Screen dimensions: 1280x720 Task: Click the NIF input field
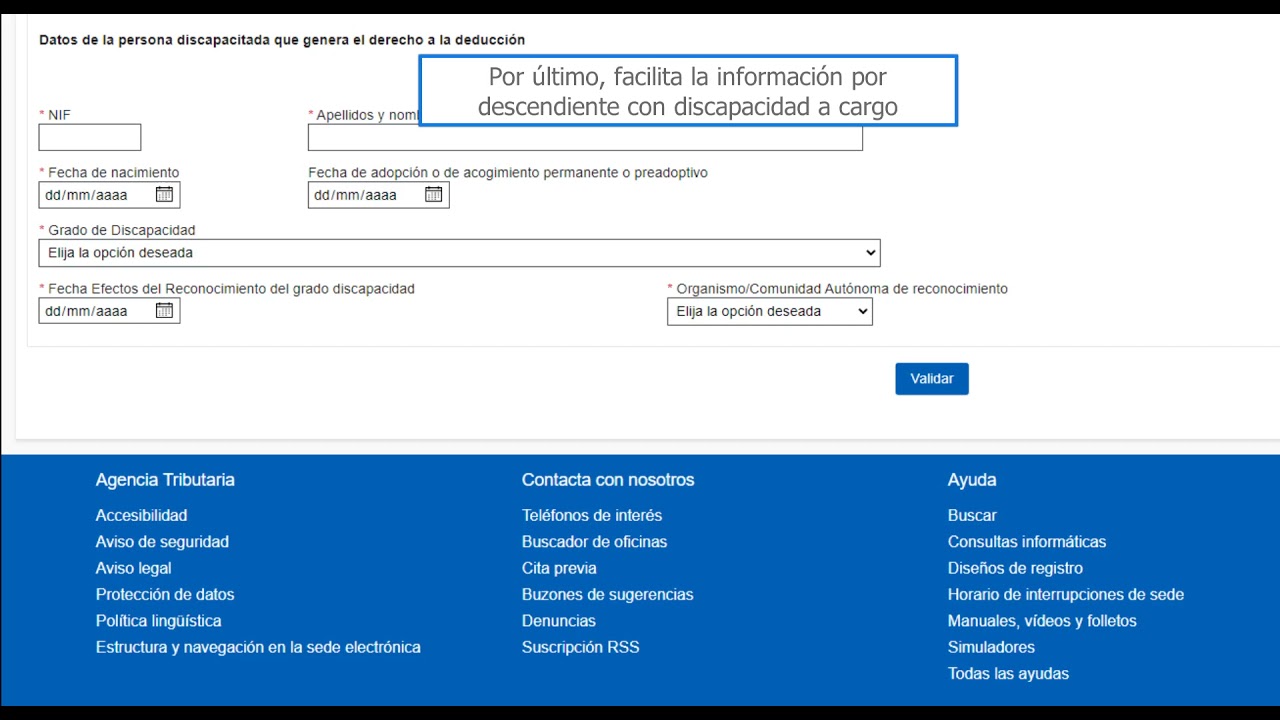[90, 138]
